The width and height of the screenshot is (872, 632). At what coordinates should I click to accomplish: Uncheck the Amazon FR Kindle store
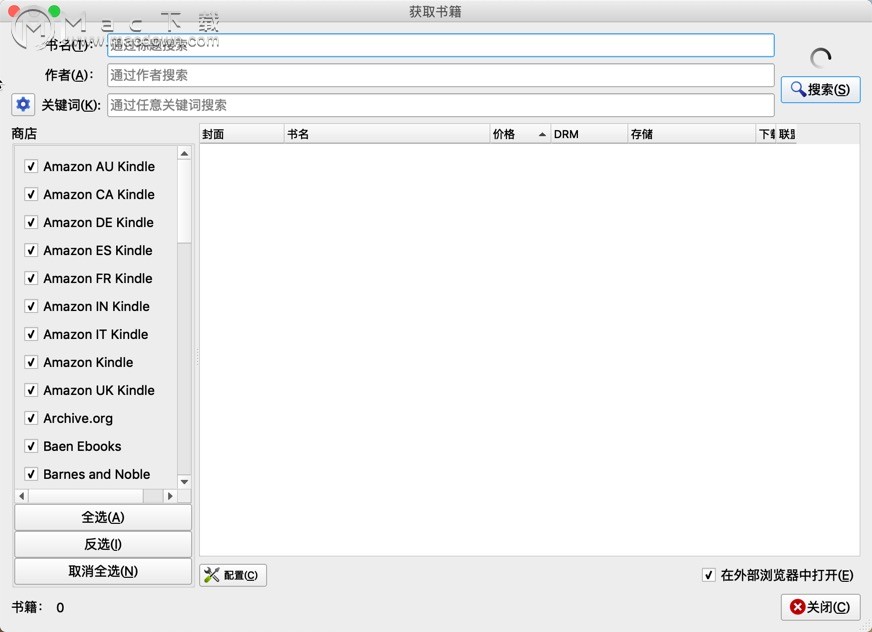pyautogui.click(x=31, y=278)
